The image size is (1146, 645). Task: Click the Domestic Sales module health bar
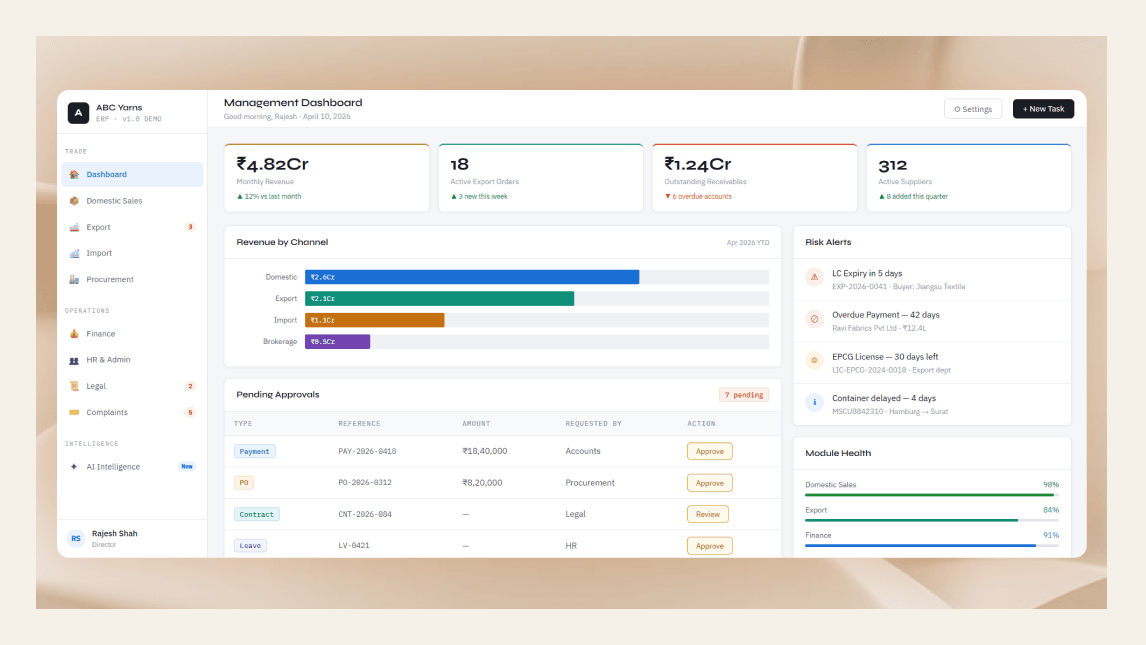[932, 495]
